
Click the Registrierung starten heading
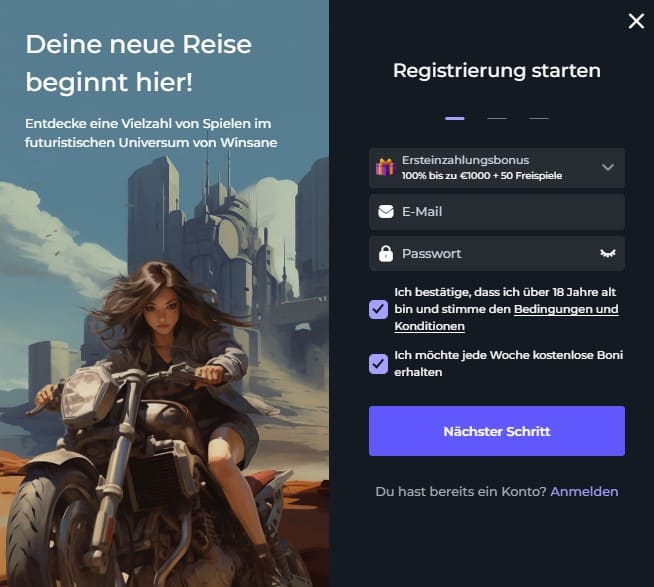[497, 71]
